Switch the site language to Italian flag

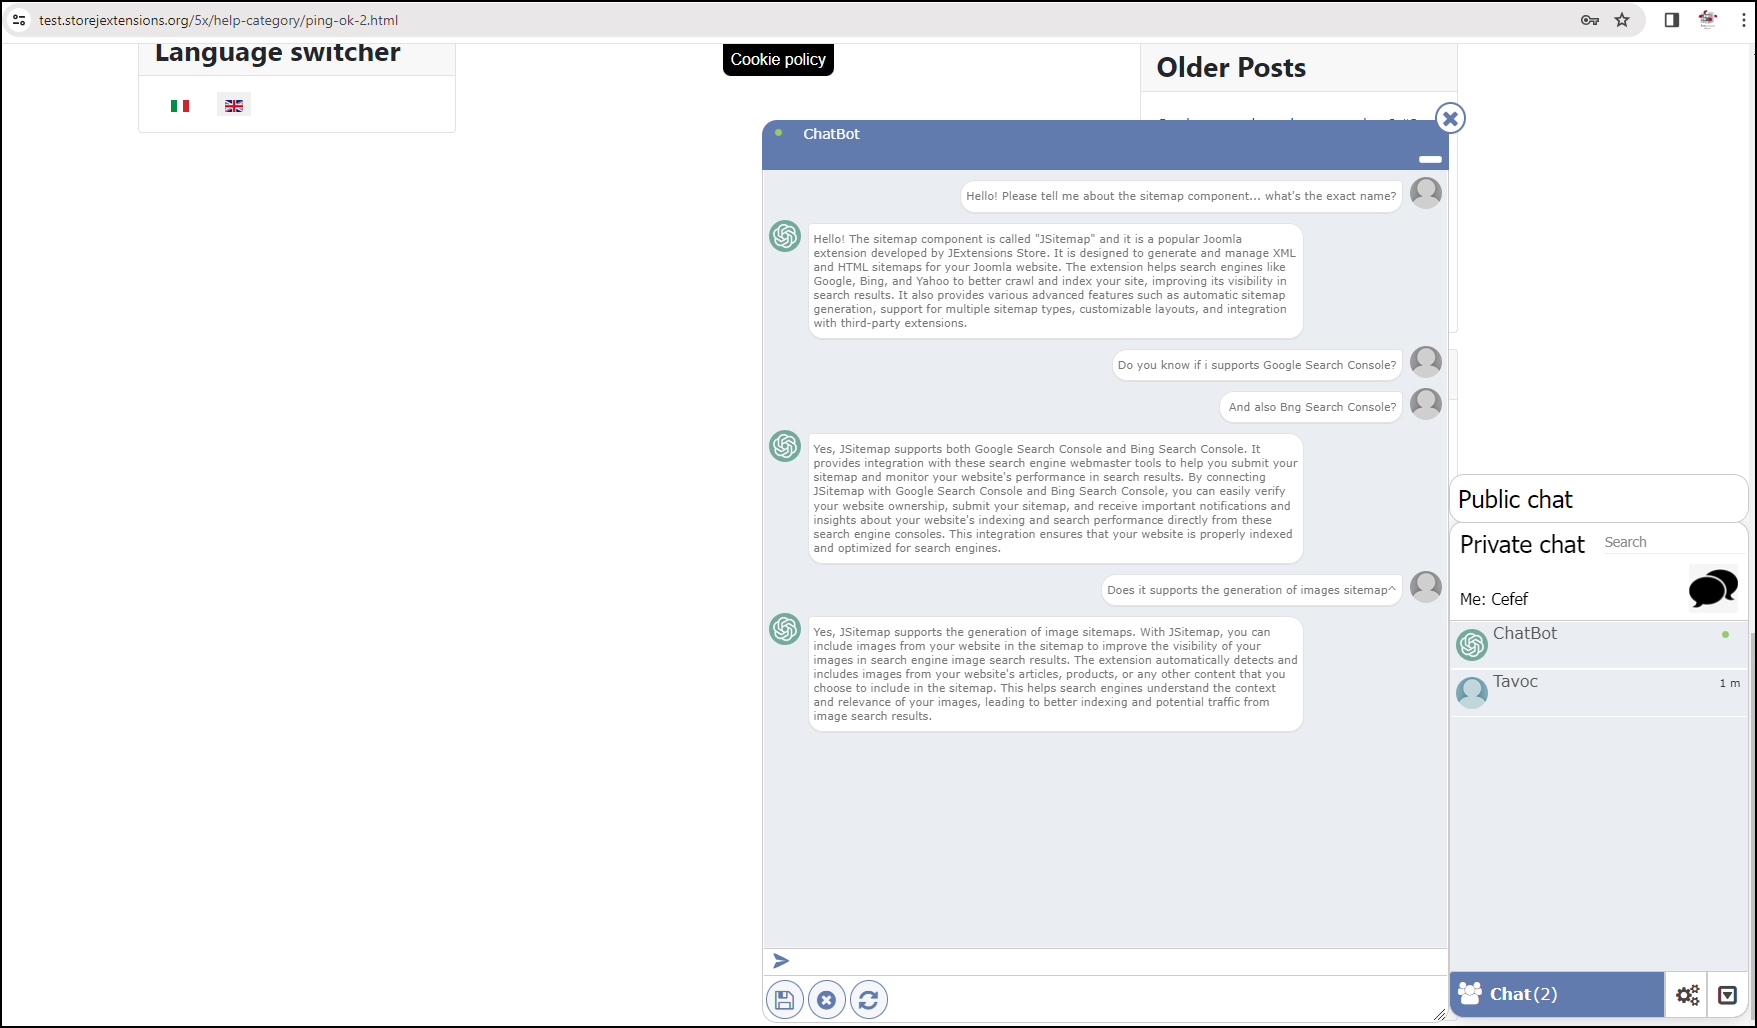tap(180, 106)
